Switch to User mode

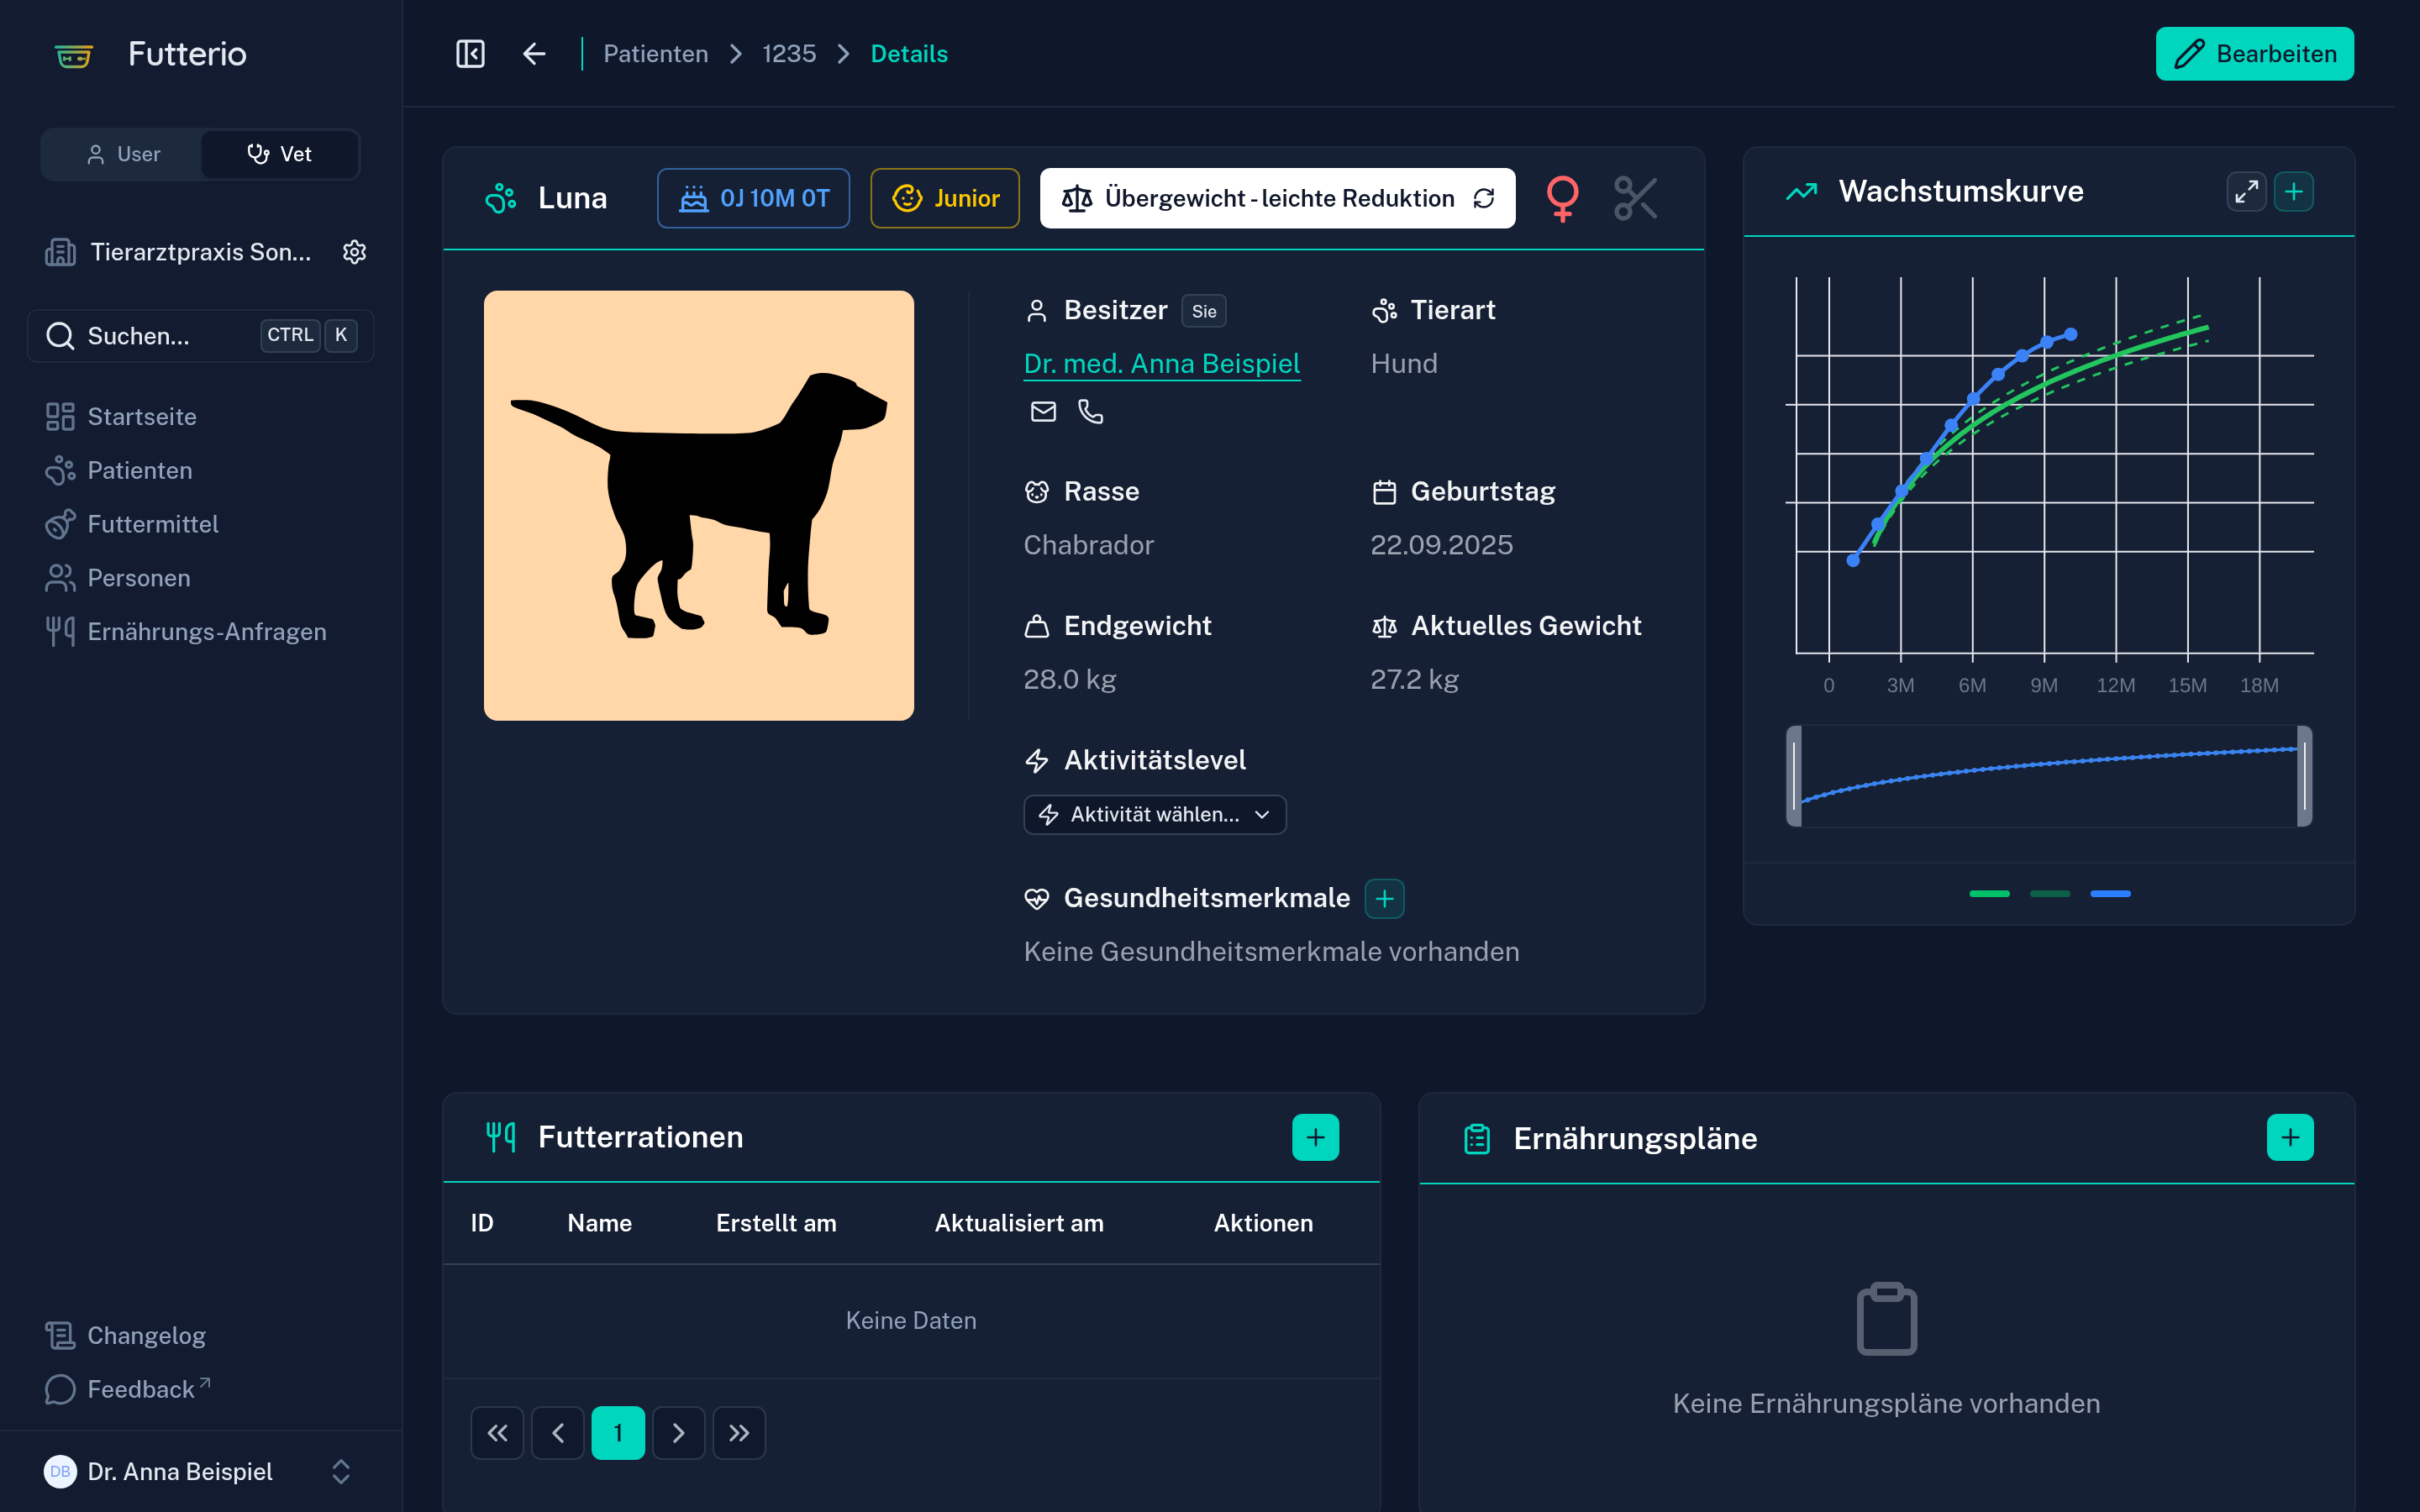pos(123,154)
